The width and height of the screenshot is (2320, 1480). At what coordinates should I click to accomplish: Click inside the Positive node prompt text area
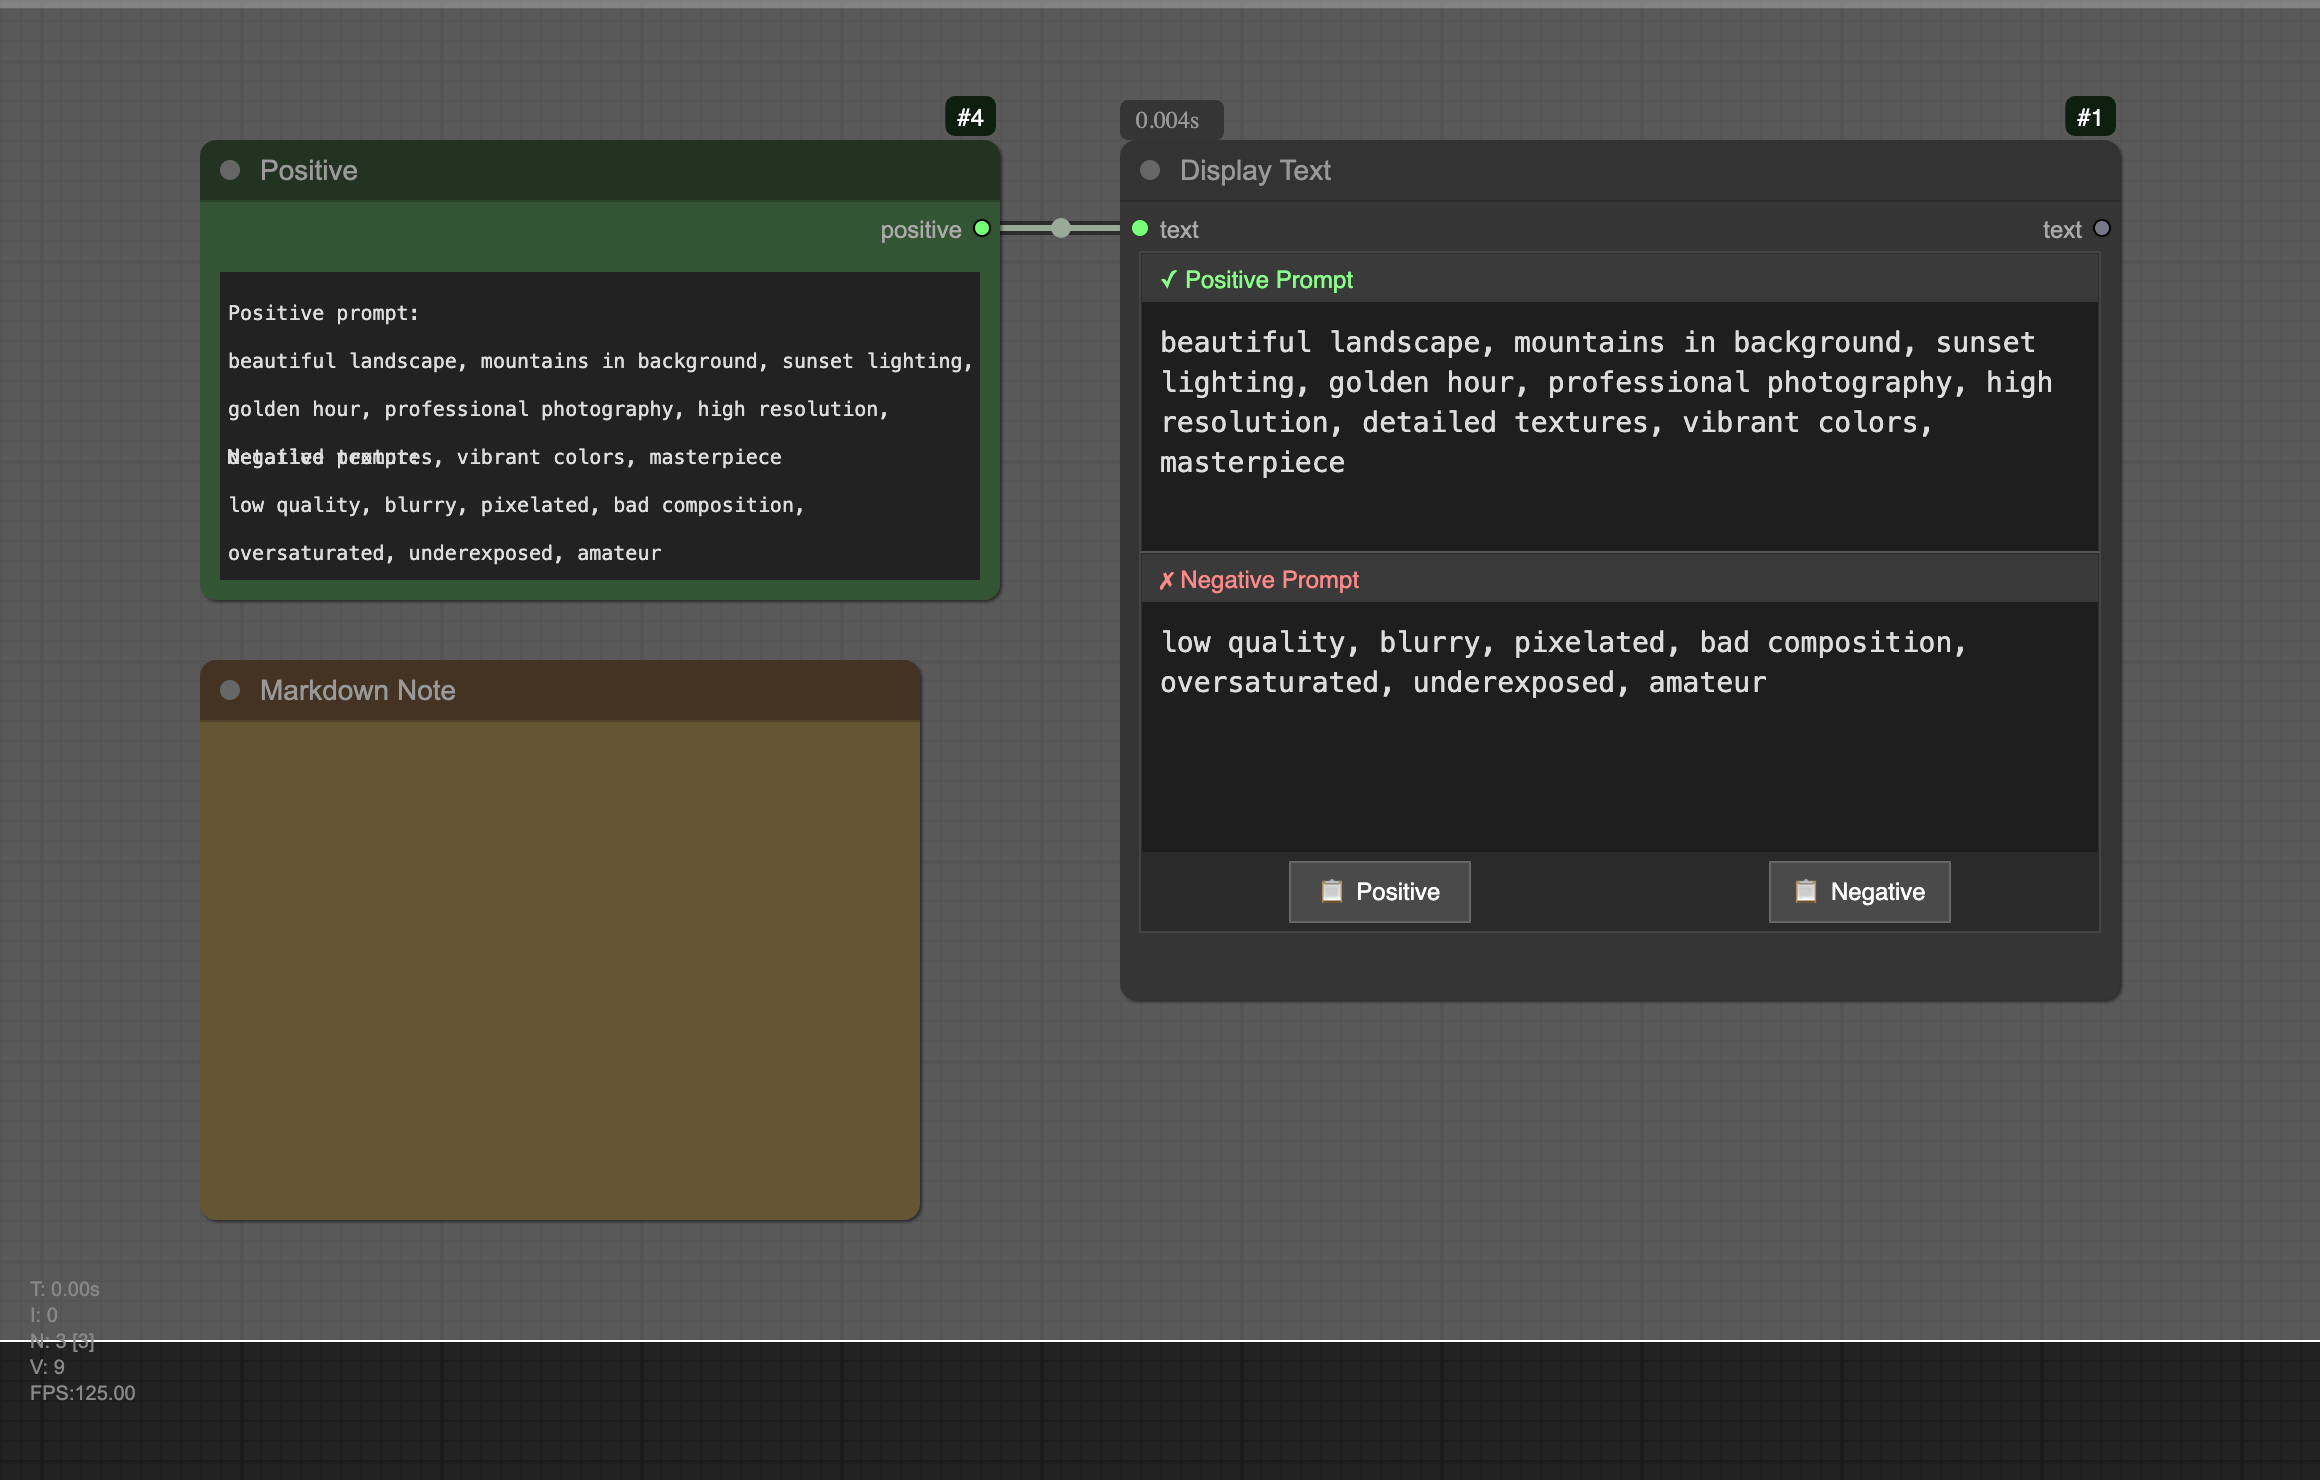tap(600, 426)
